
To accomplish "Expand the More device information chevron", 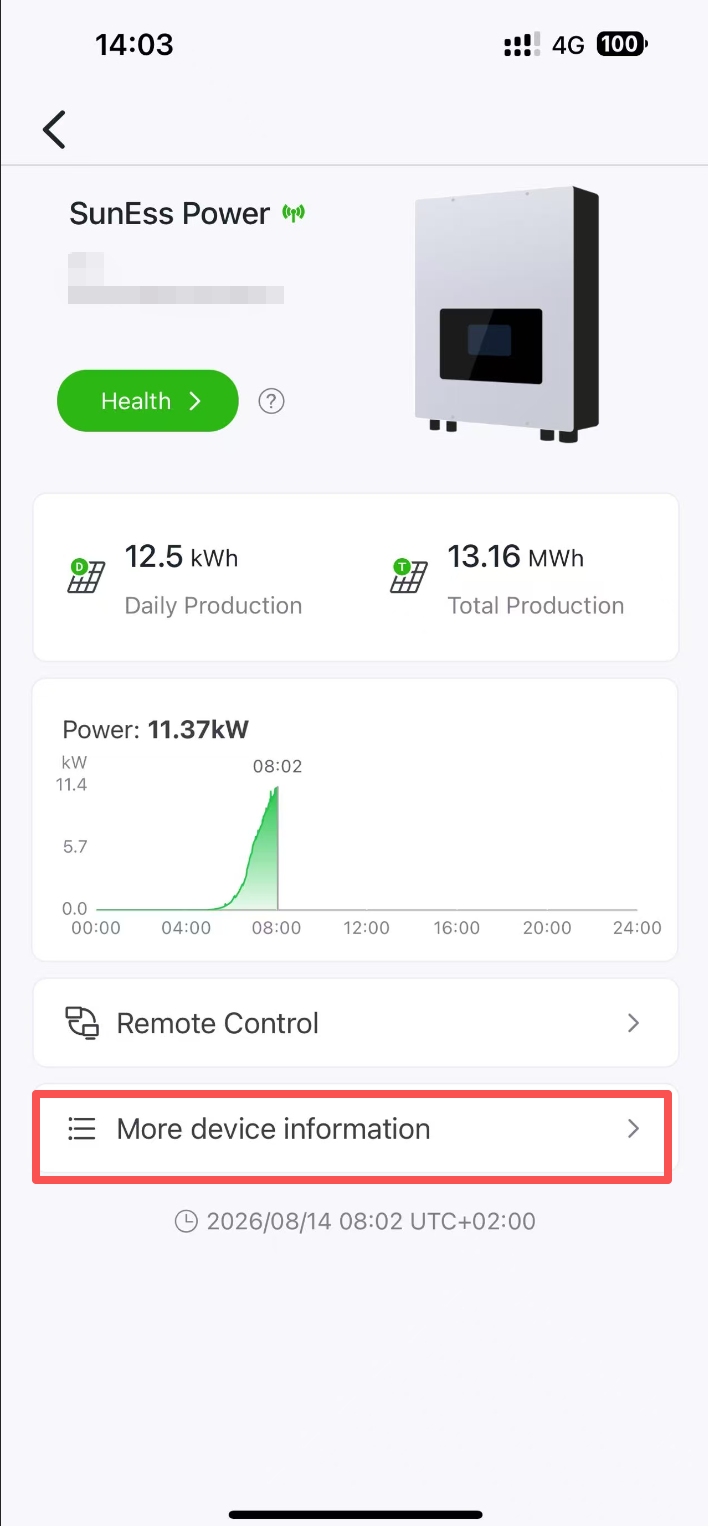I will pos(633,1129).
